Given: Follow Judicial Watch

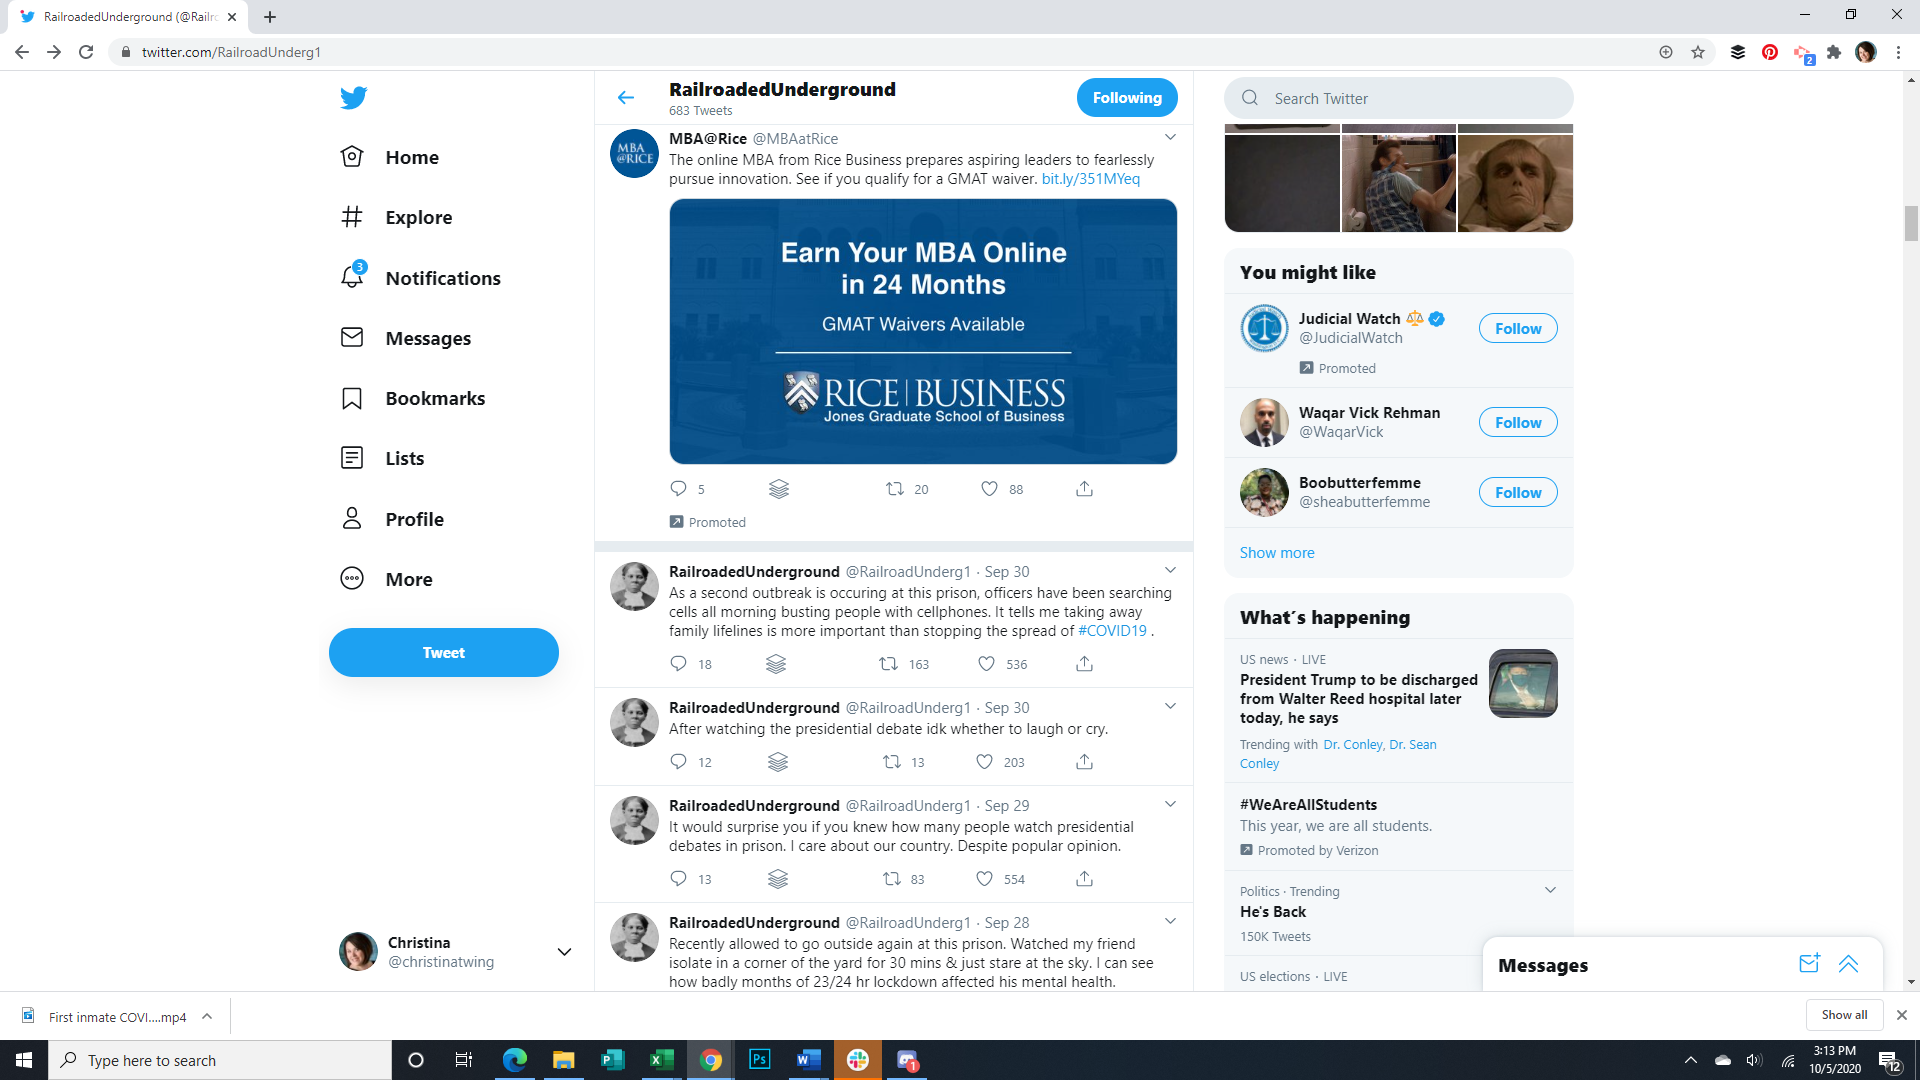Looking at the screenshot, I should (x=1517, y=329).
